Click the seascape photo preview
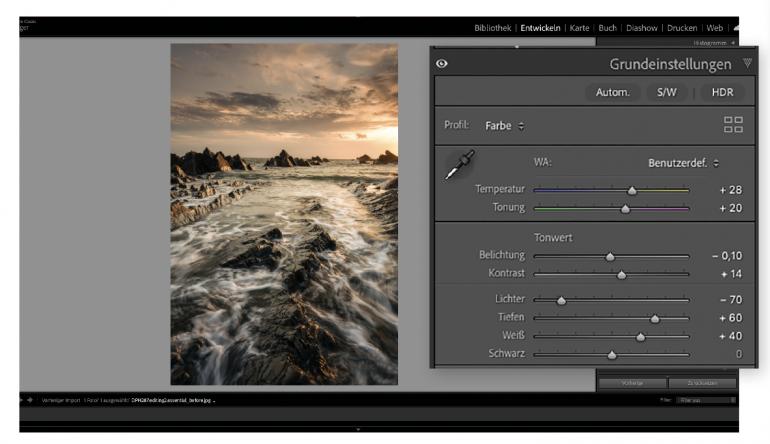 pos(284,214)
